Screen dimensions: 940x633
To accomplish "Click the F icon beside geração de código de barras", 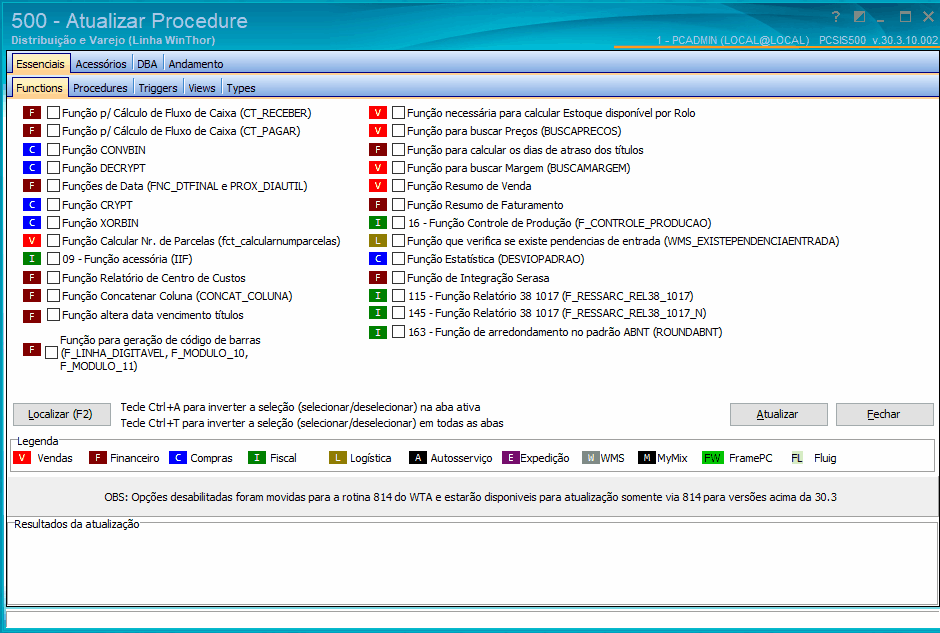I will point(32,349).
